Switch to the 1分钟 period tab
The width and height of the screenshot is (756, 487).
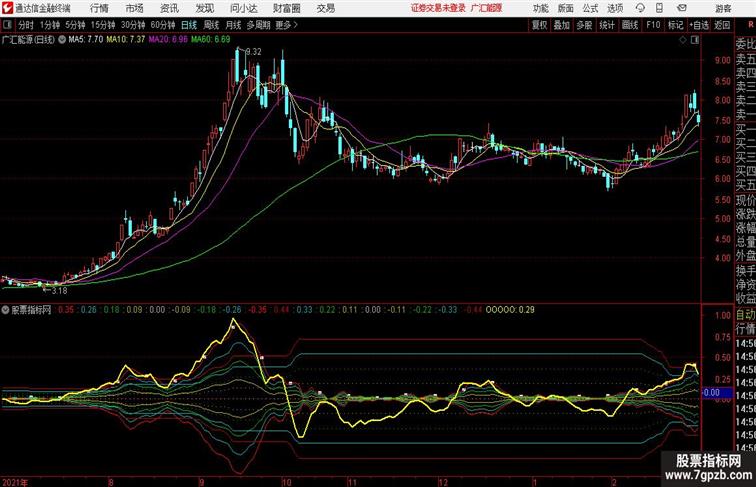50,25
